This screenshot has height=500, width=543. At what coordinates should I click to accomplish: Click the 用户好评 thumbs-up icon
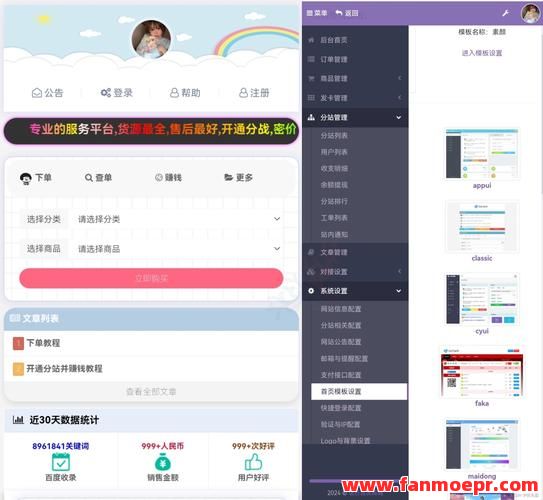tap(253, 462)
